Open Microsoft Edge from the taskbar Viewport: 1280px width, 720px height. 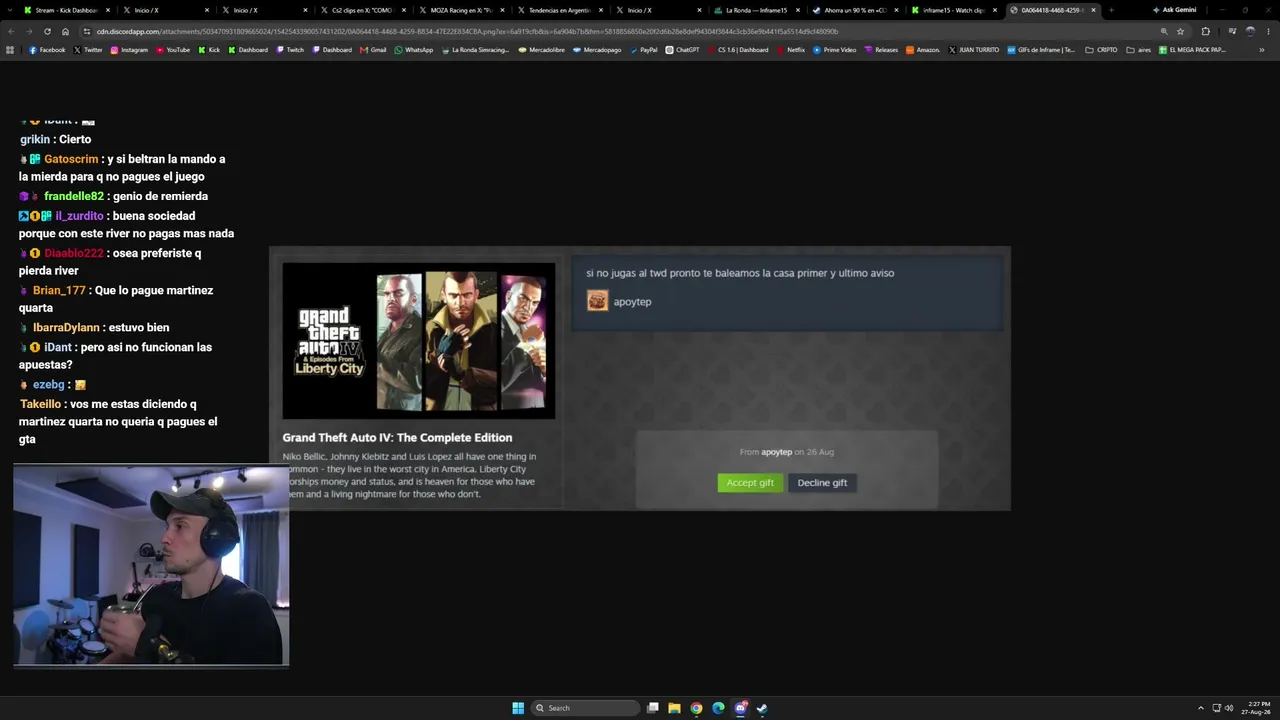pos(718,708)
